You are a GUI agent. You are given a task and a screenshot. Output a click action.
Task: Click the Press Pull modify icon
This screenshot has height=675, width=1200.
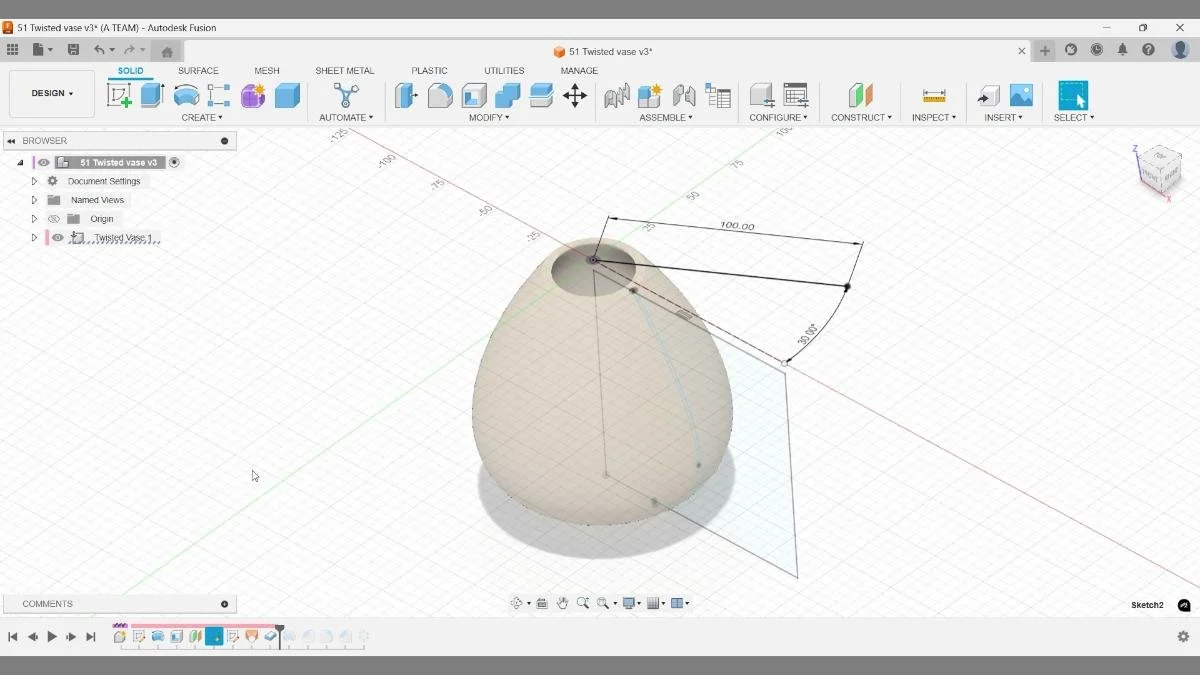[406, 95]
